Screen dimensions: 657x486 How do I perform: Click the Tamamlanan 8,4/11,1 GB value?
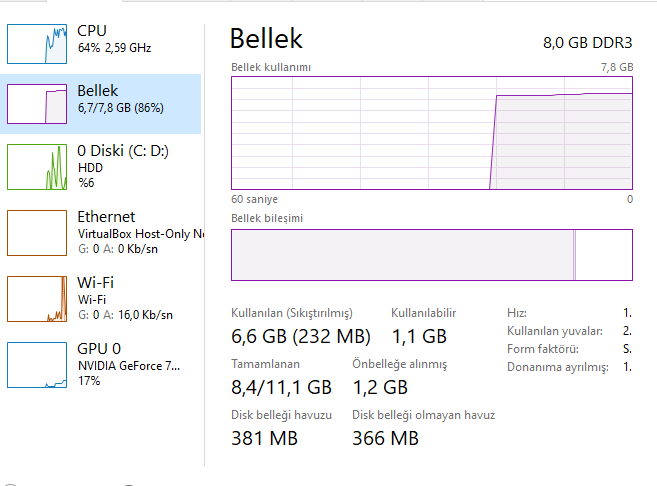[x=281, y=387]
